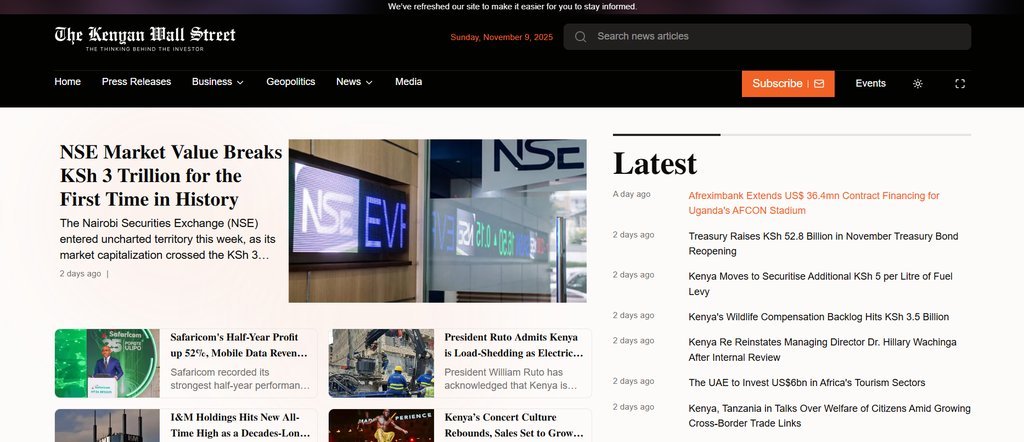Open Kenya Re Reinstates Managing Director article
This screenshot has height=442, width=1024.
(x=822, y=350)
